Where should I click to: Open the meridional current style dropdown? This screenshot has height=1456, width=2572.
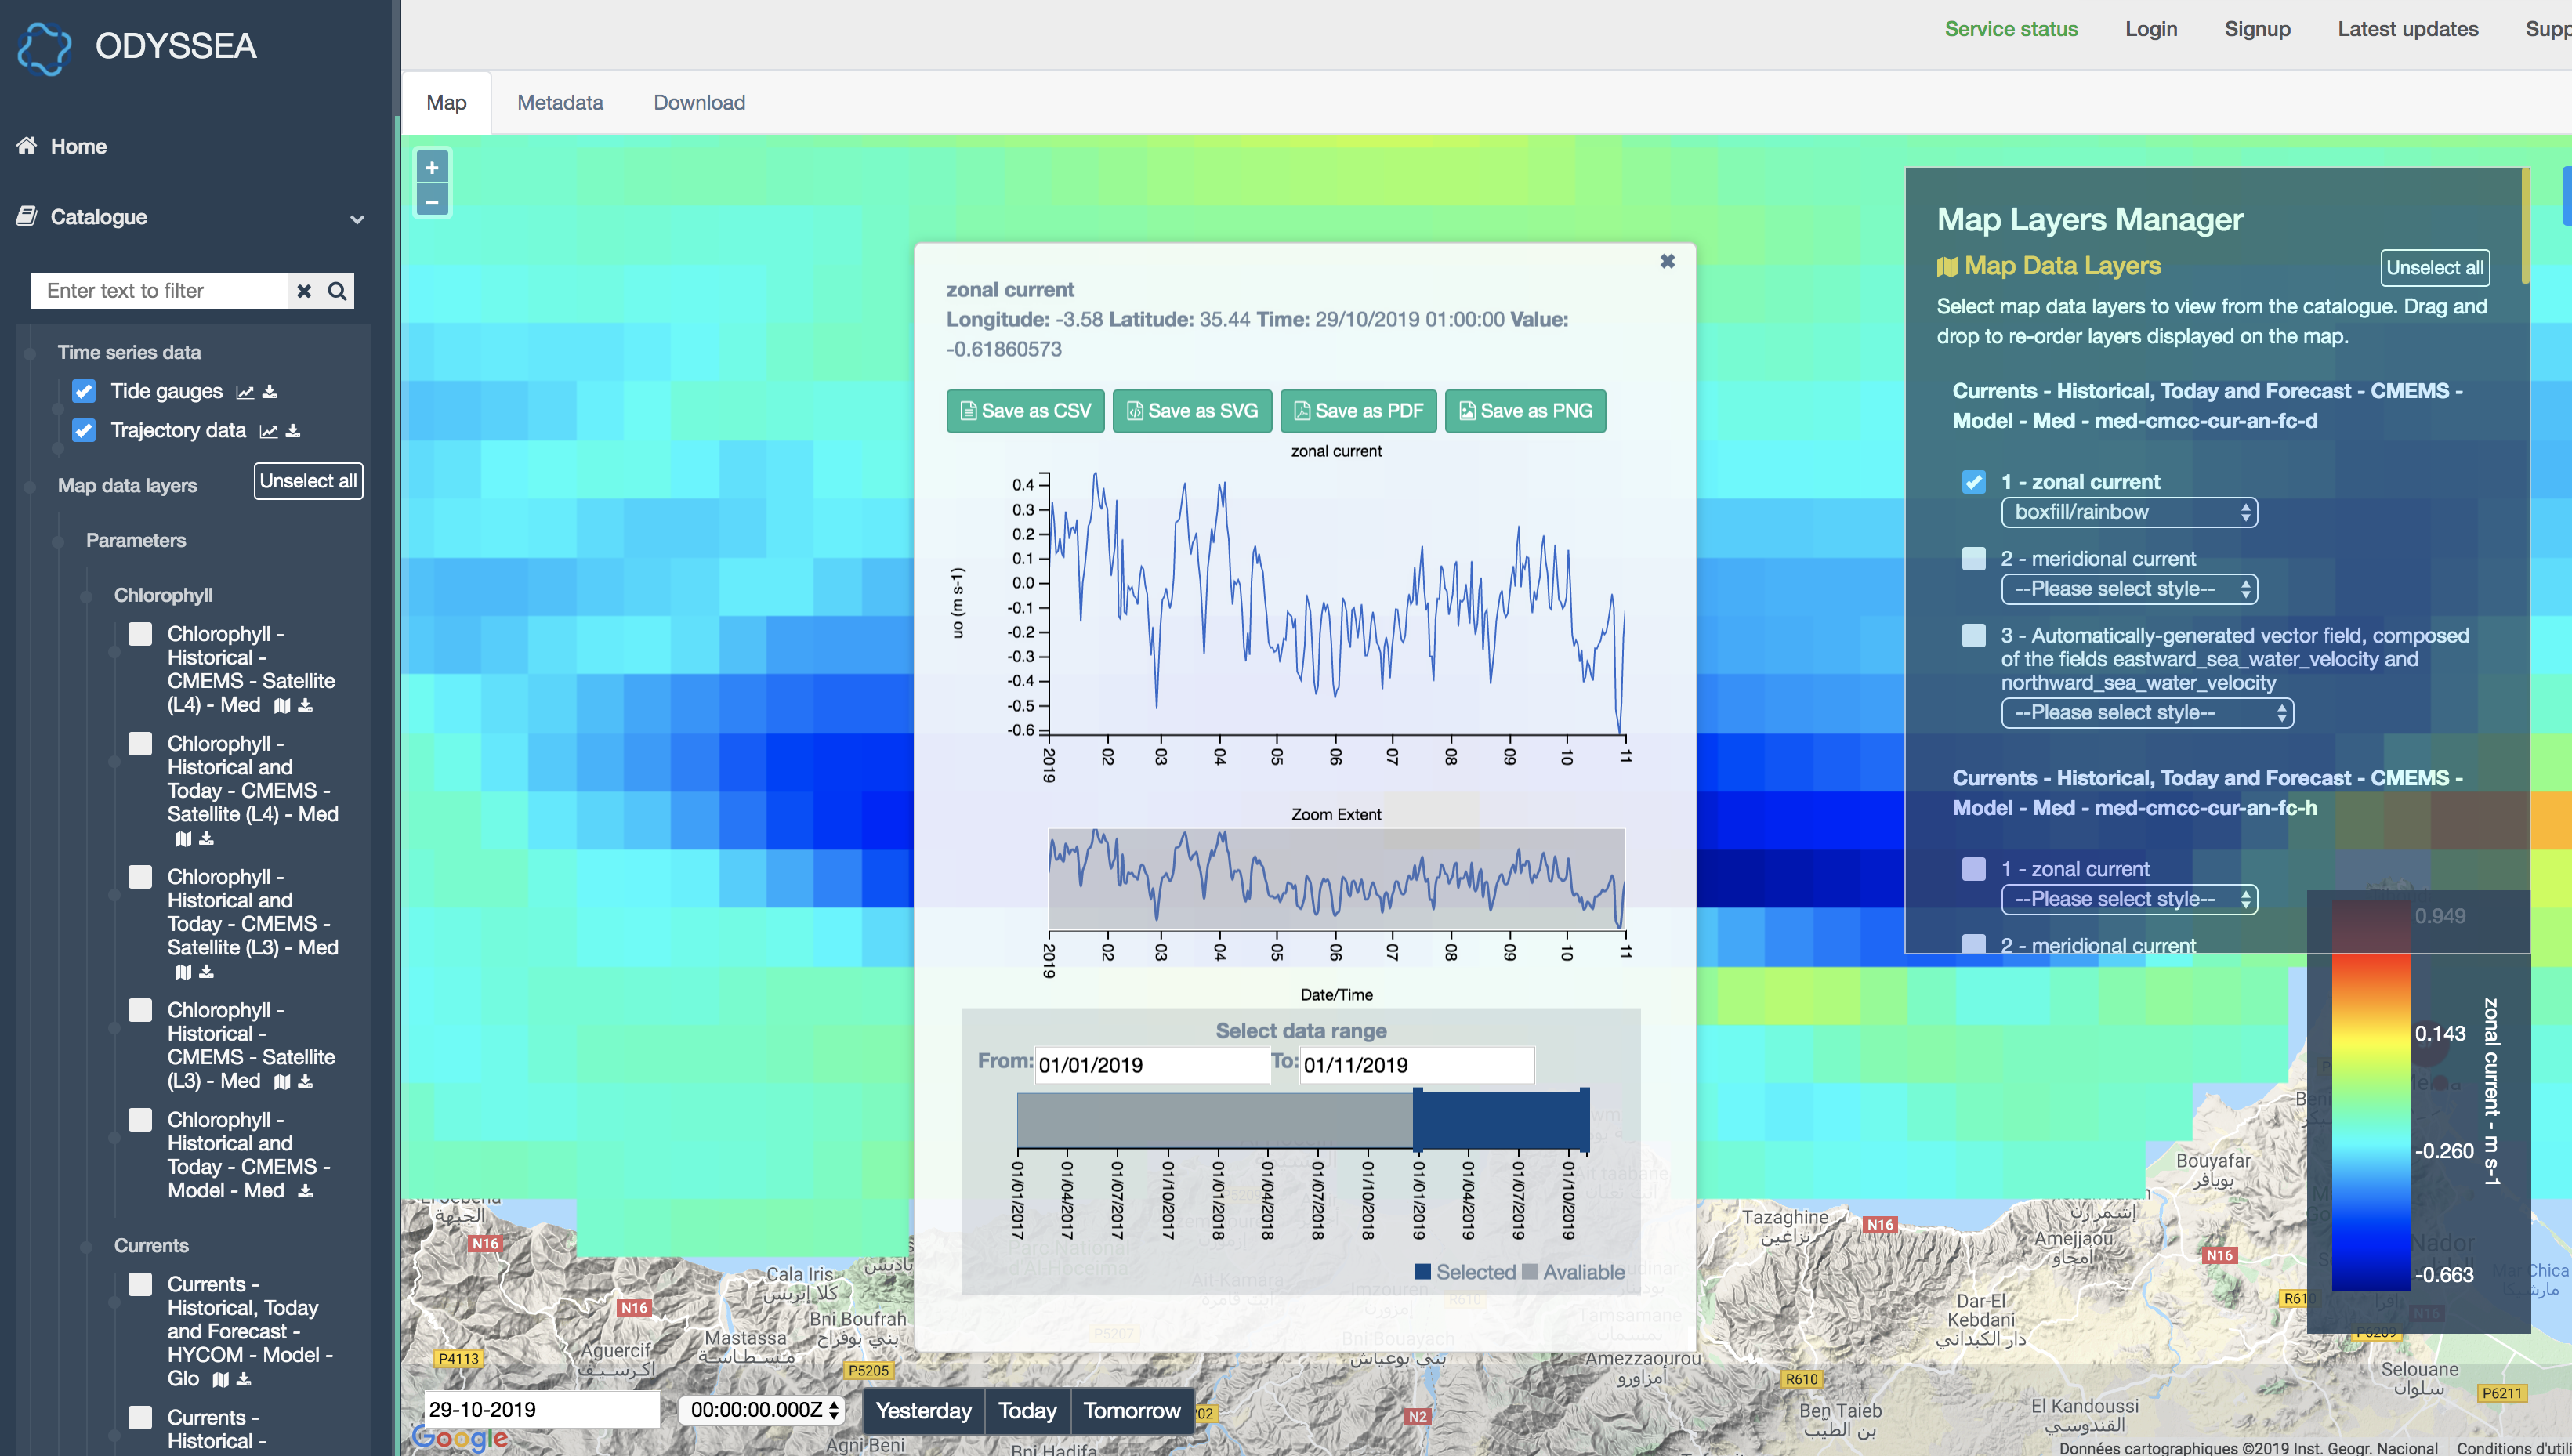pyautogui.click(x=2129, y=589)
